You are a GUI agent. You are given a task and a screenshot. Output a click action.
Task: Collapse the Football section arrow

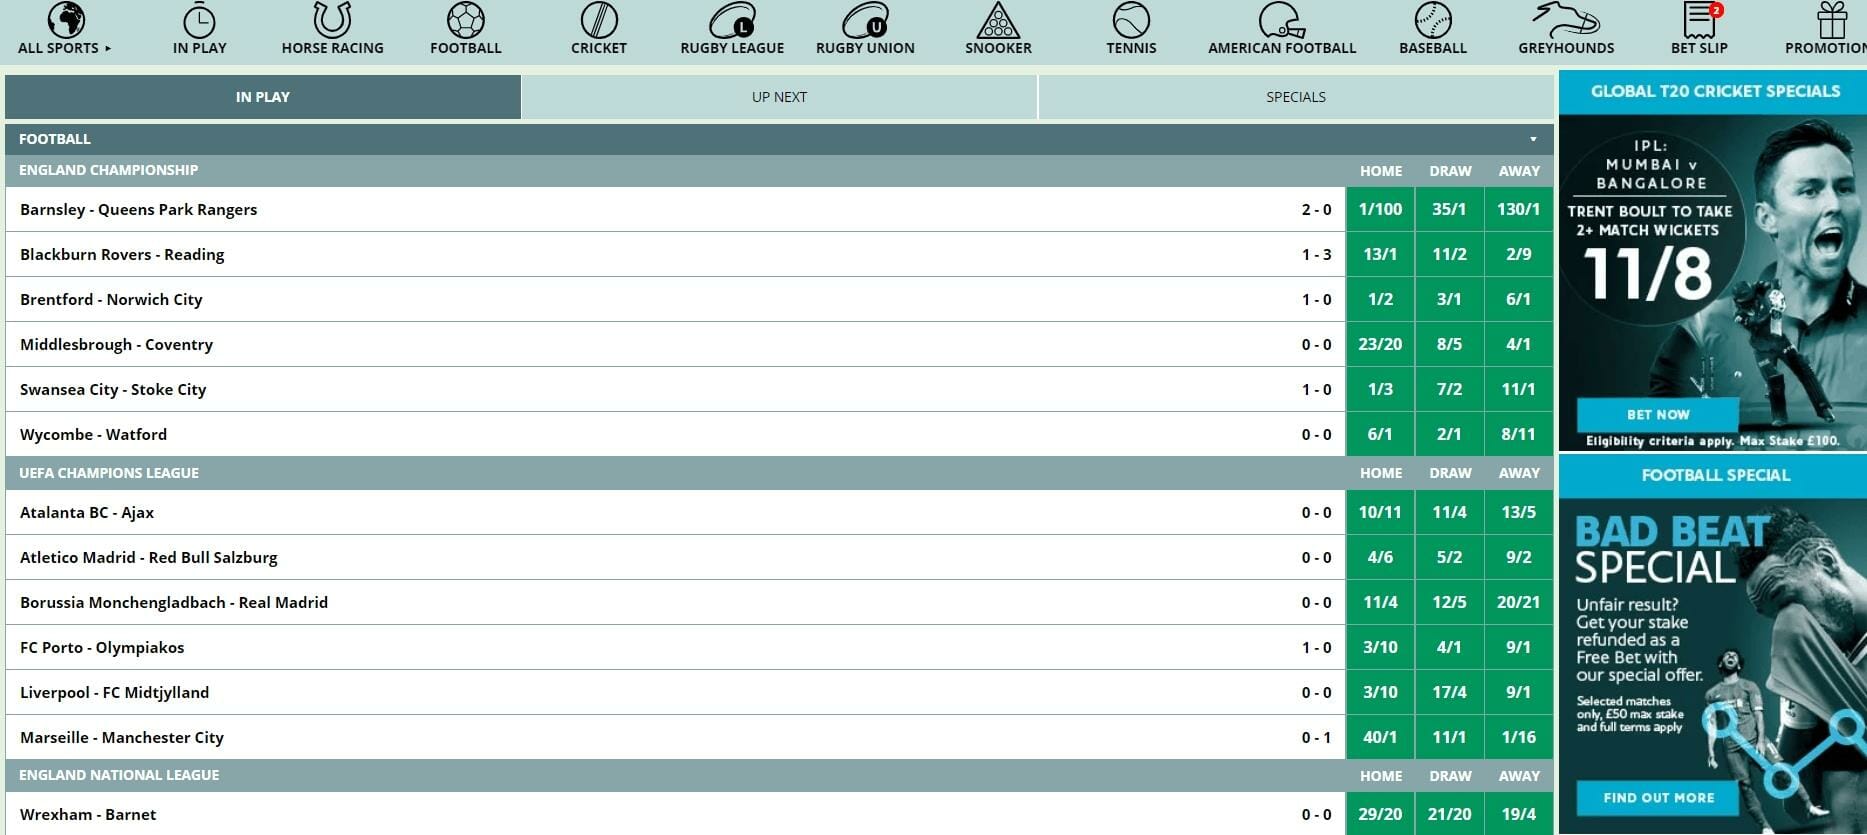coord(1533,139)
